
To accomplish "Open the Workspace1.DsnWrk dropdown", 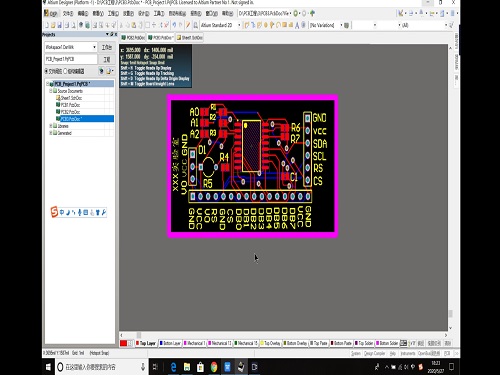I will click(x=94, y=47).
